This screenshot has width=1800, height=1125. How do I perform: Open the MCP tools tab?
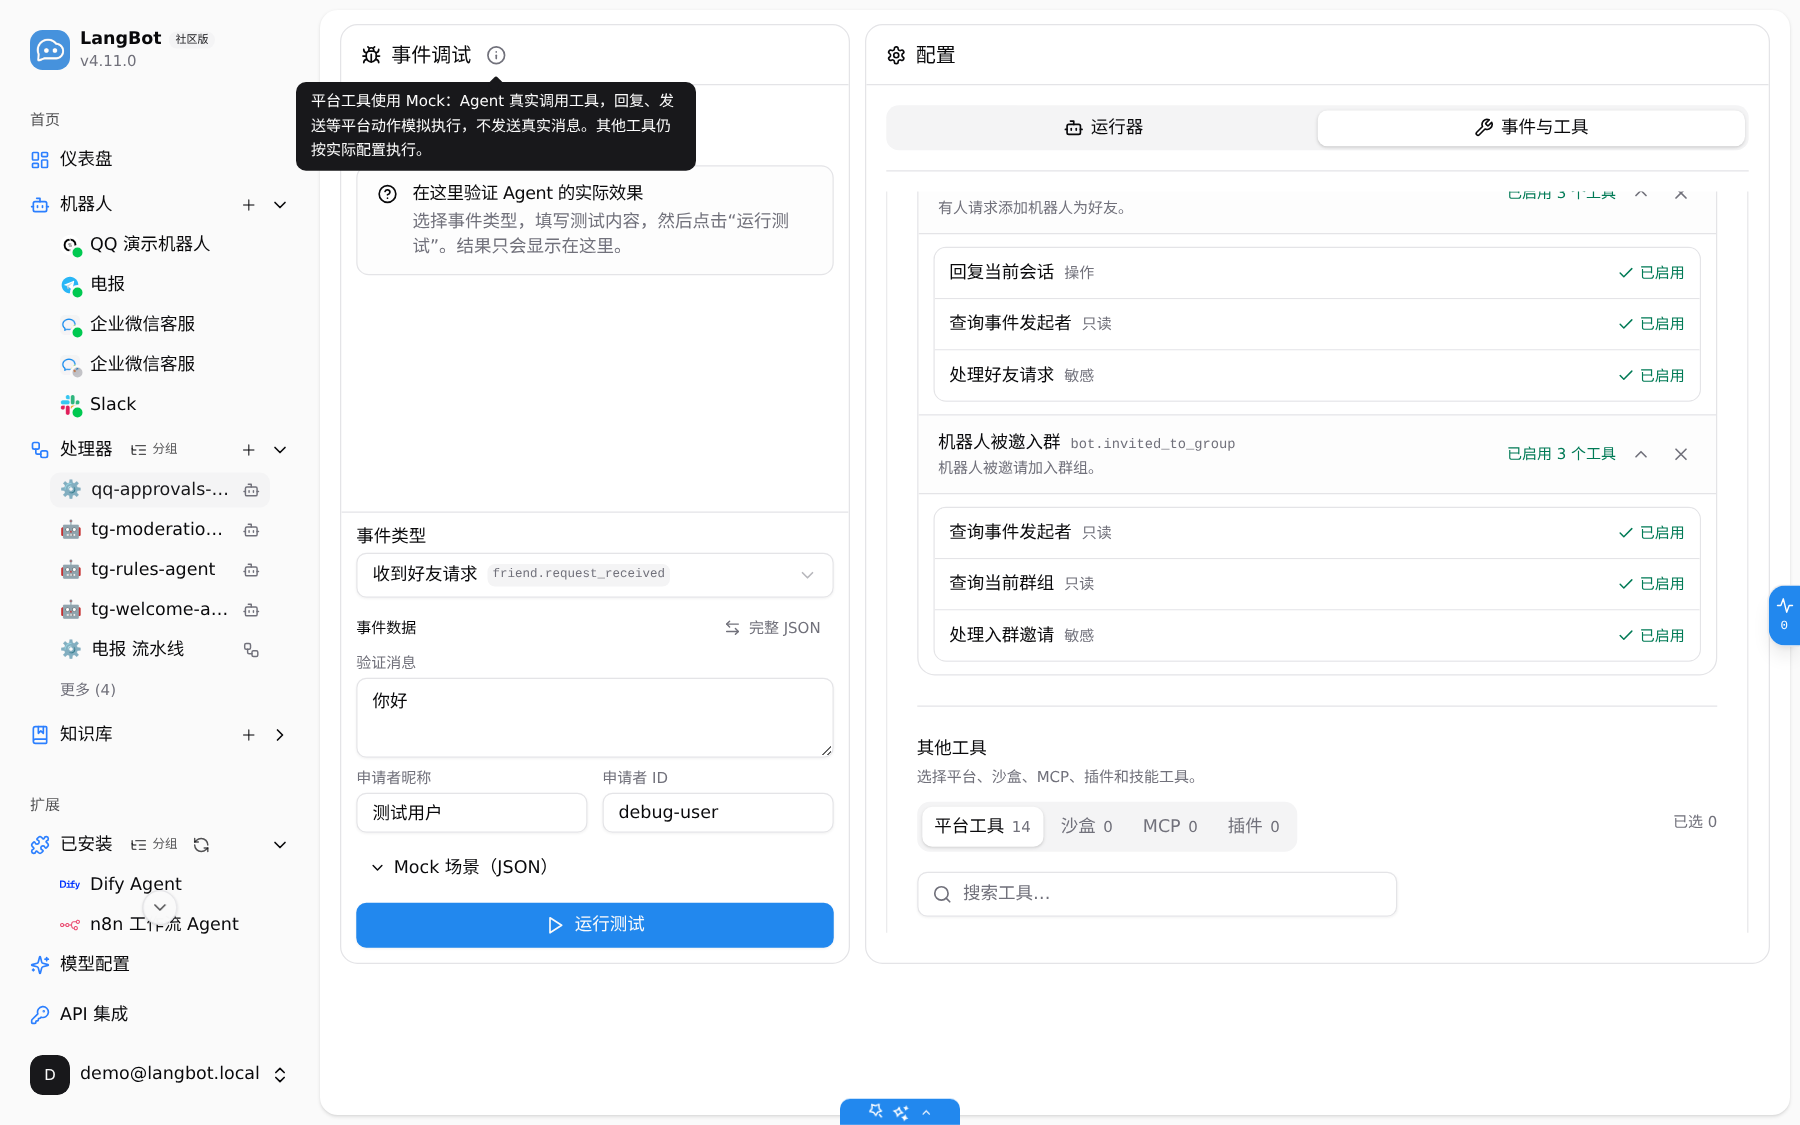pyautogui.click(x=1170, y=827)
